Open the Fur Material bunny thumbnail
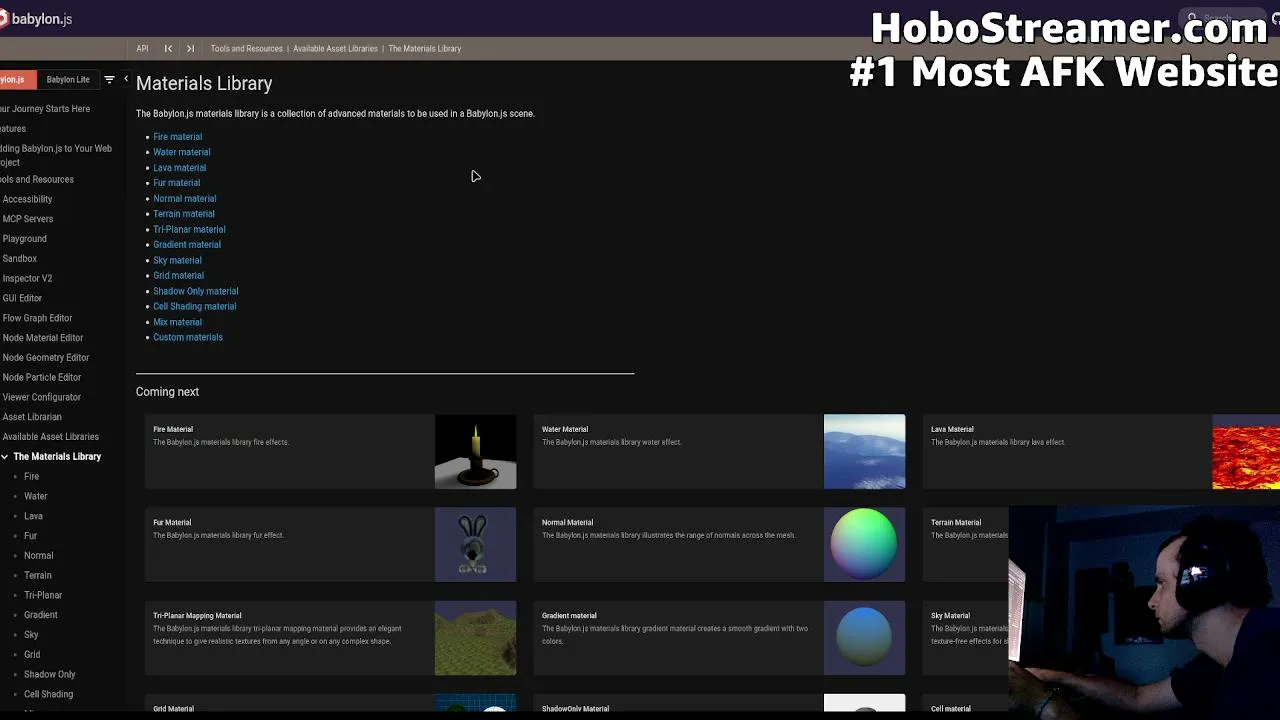The image size is (1280, 720). [x=476, y=545]
